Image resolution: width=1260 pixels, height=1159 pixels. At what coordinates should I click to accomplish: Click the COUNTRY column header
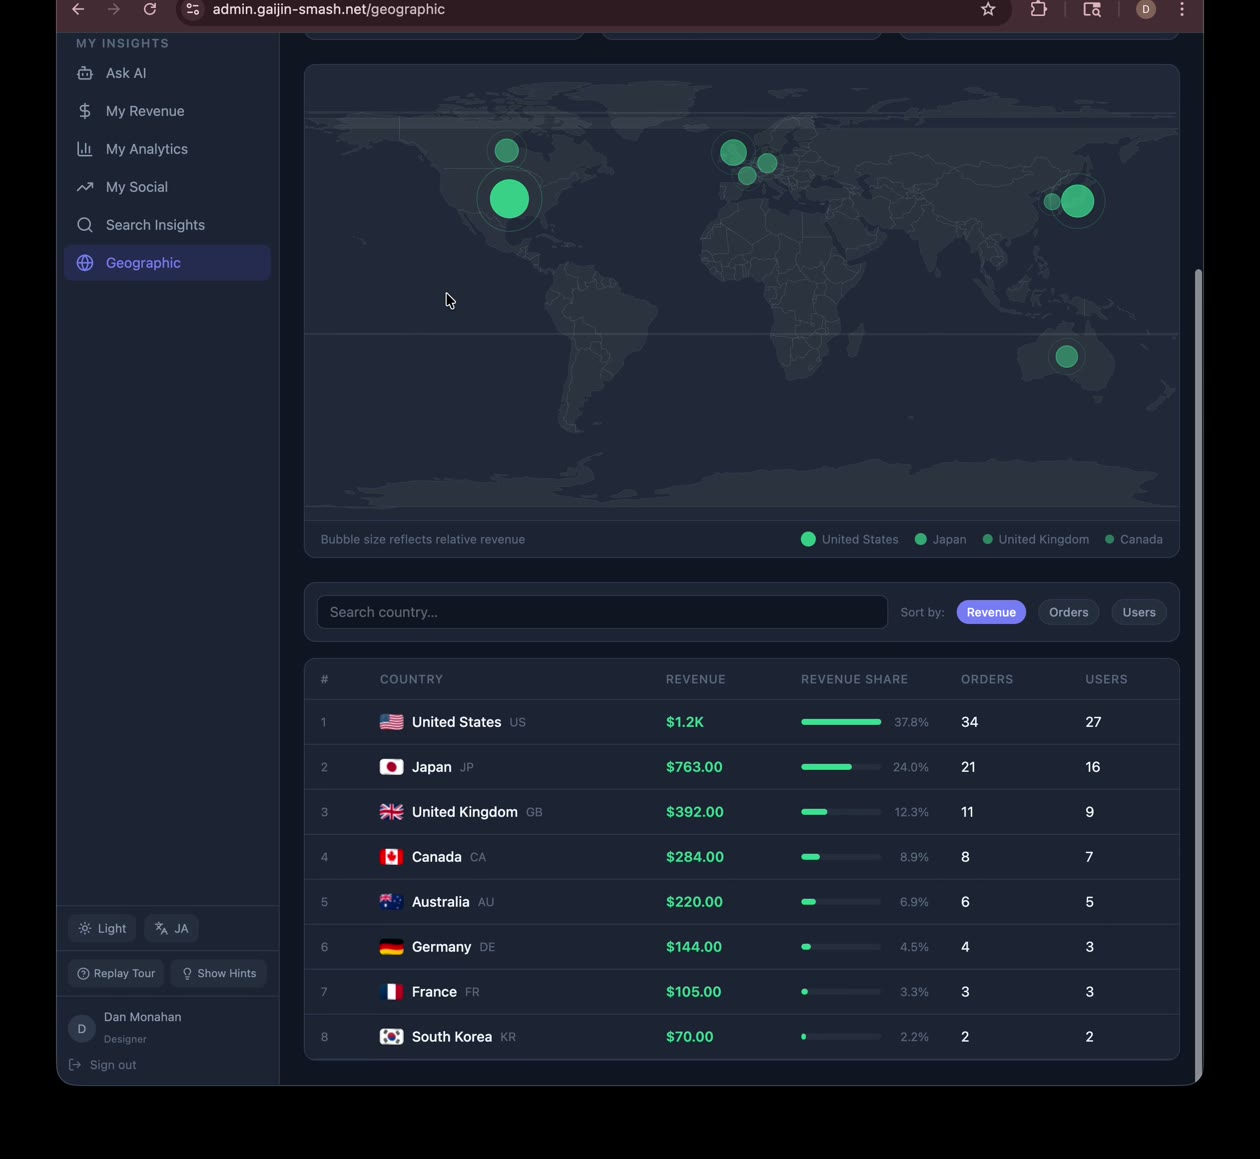coord(411,679)
